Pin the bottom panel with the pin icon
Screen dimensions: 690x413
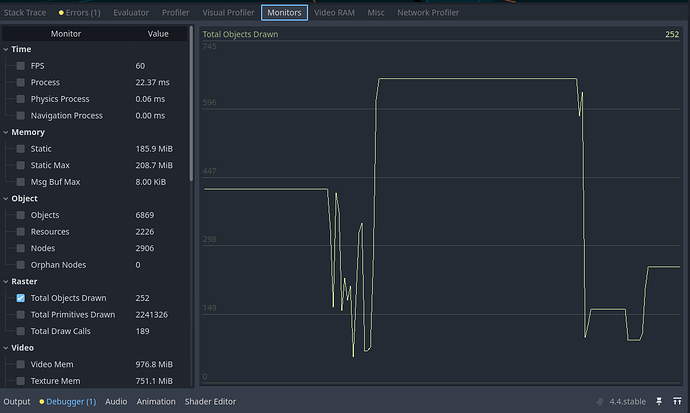coord(658,401)
